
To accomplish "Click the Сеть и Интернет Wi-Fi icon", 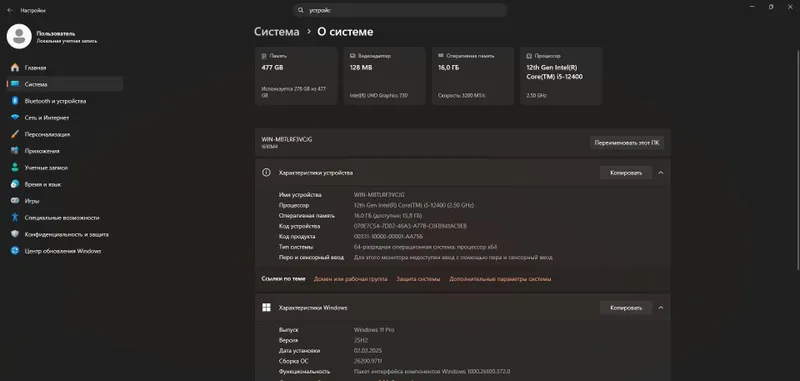I will 15,118.
